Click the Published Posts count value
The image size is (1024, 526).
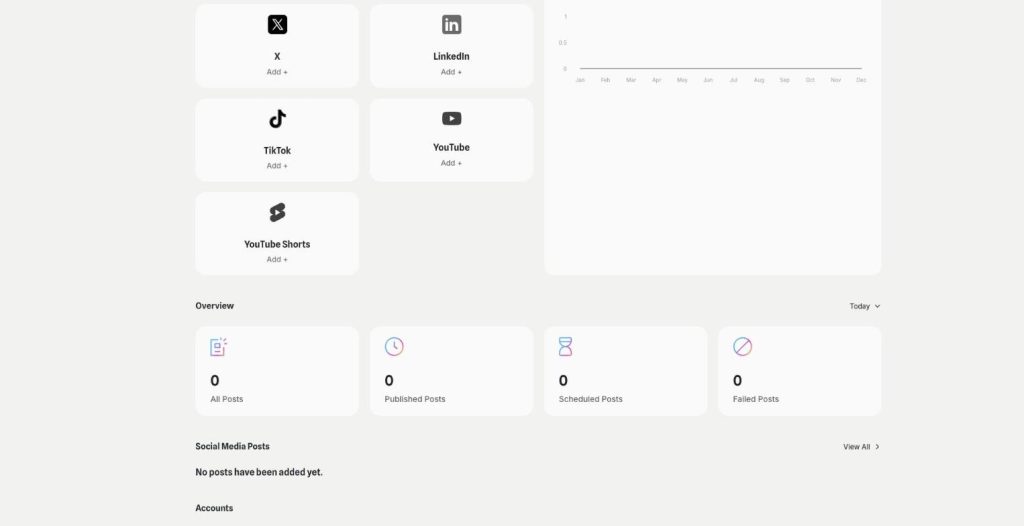point(389,380)
